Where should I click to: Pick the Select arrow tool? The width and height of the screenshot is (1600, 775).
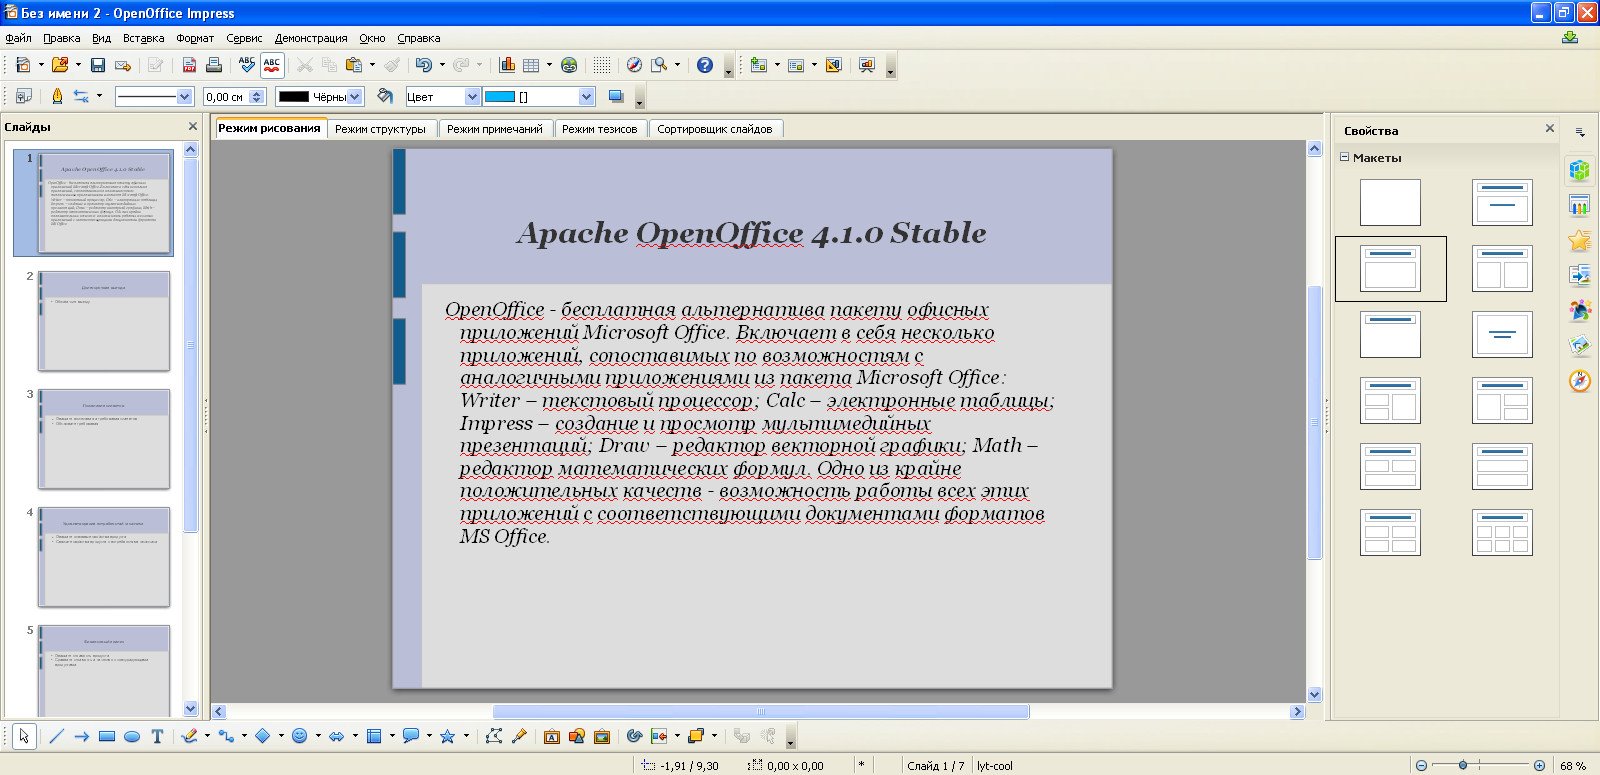pos(24,737)
